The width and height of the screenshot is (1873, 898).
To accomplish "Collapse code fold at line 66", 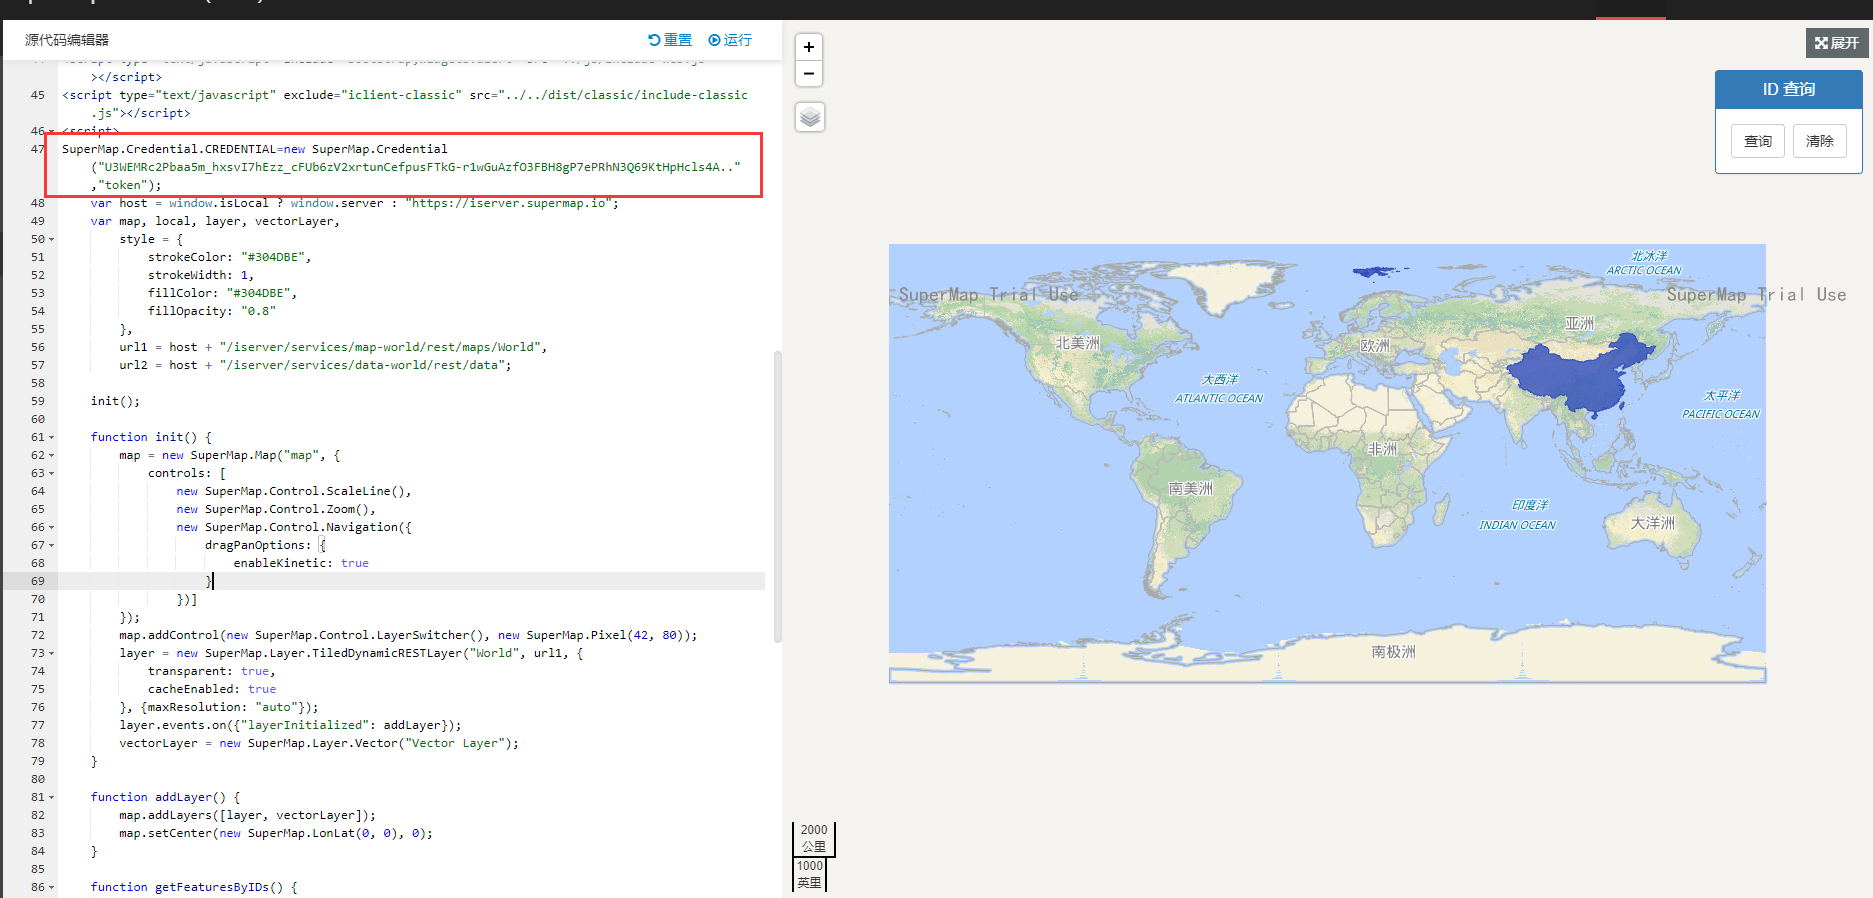I will [52, 527].
